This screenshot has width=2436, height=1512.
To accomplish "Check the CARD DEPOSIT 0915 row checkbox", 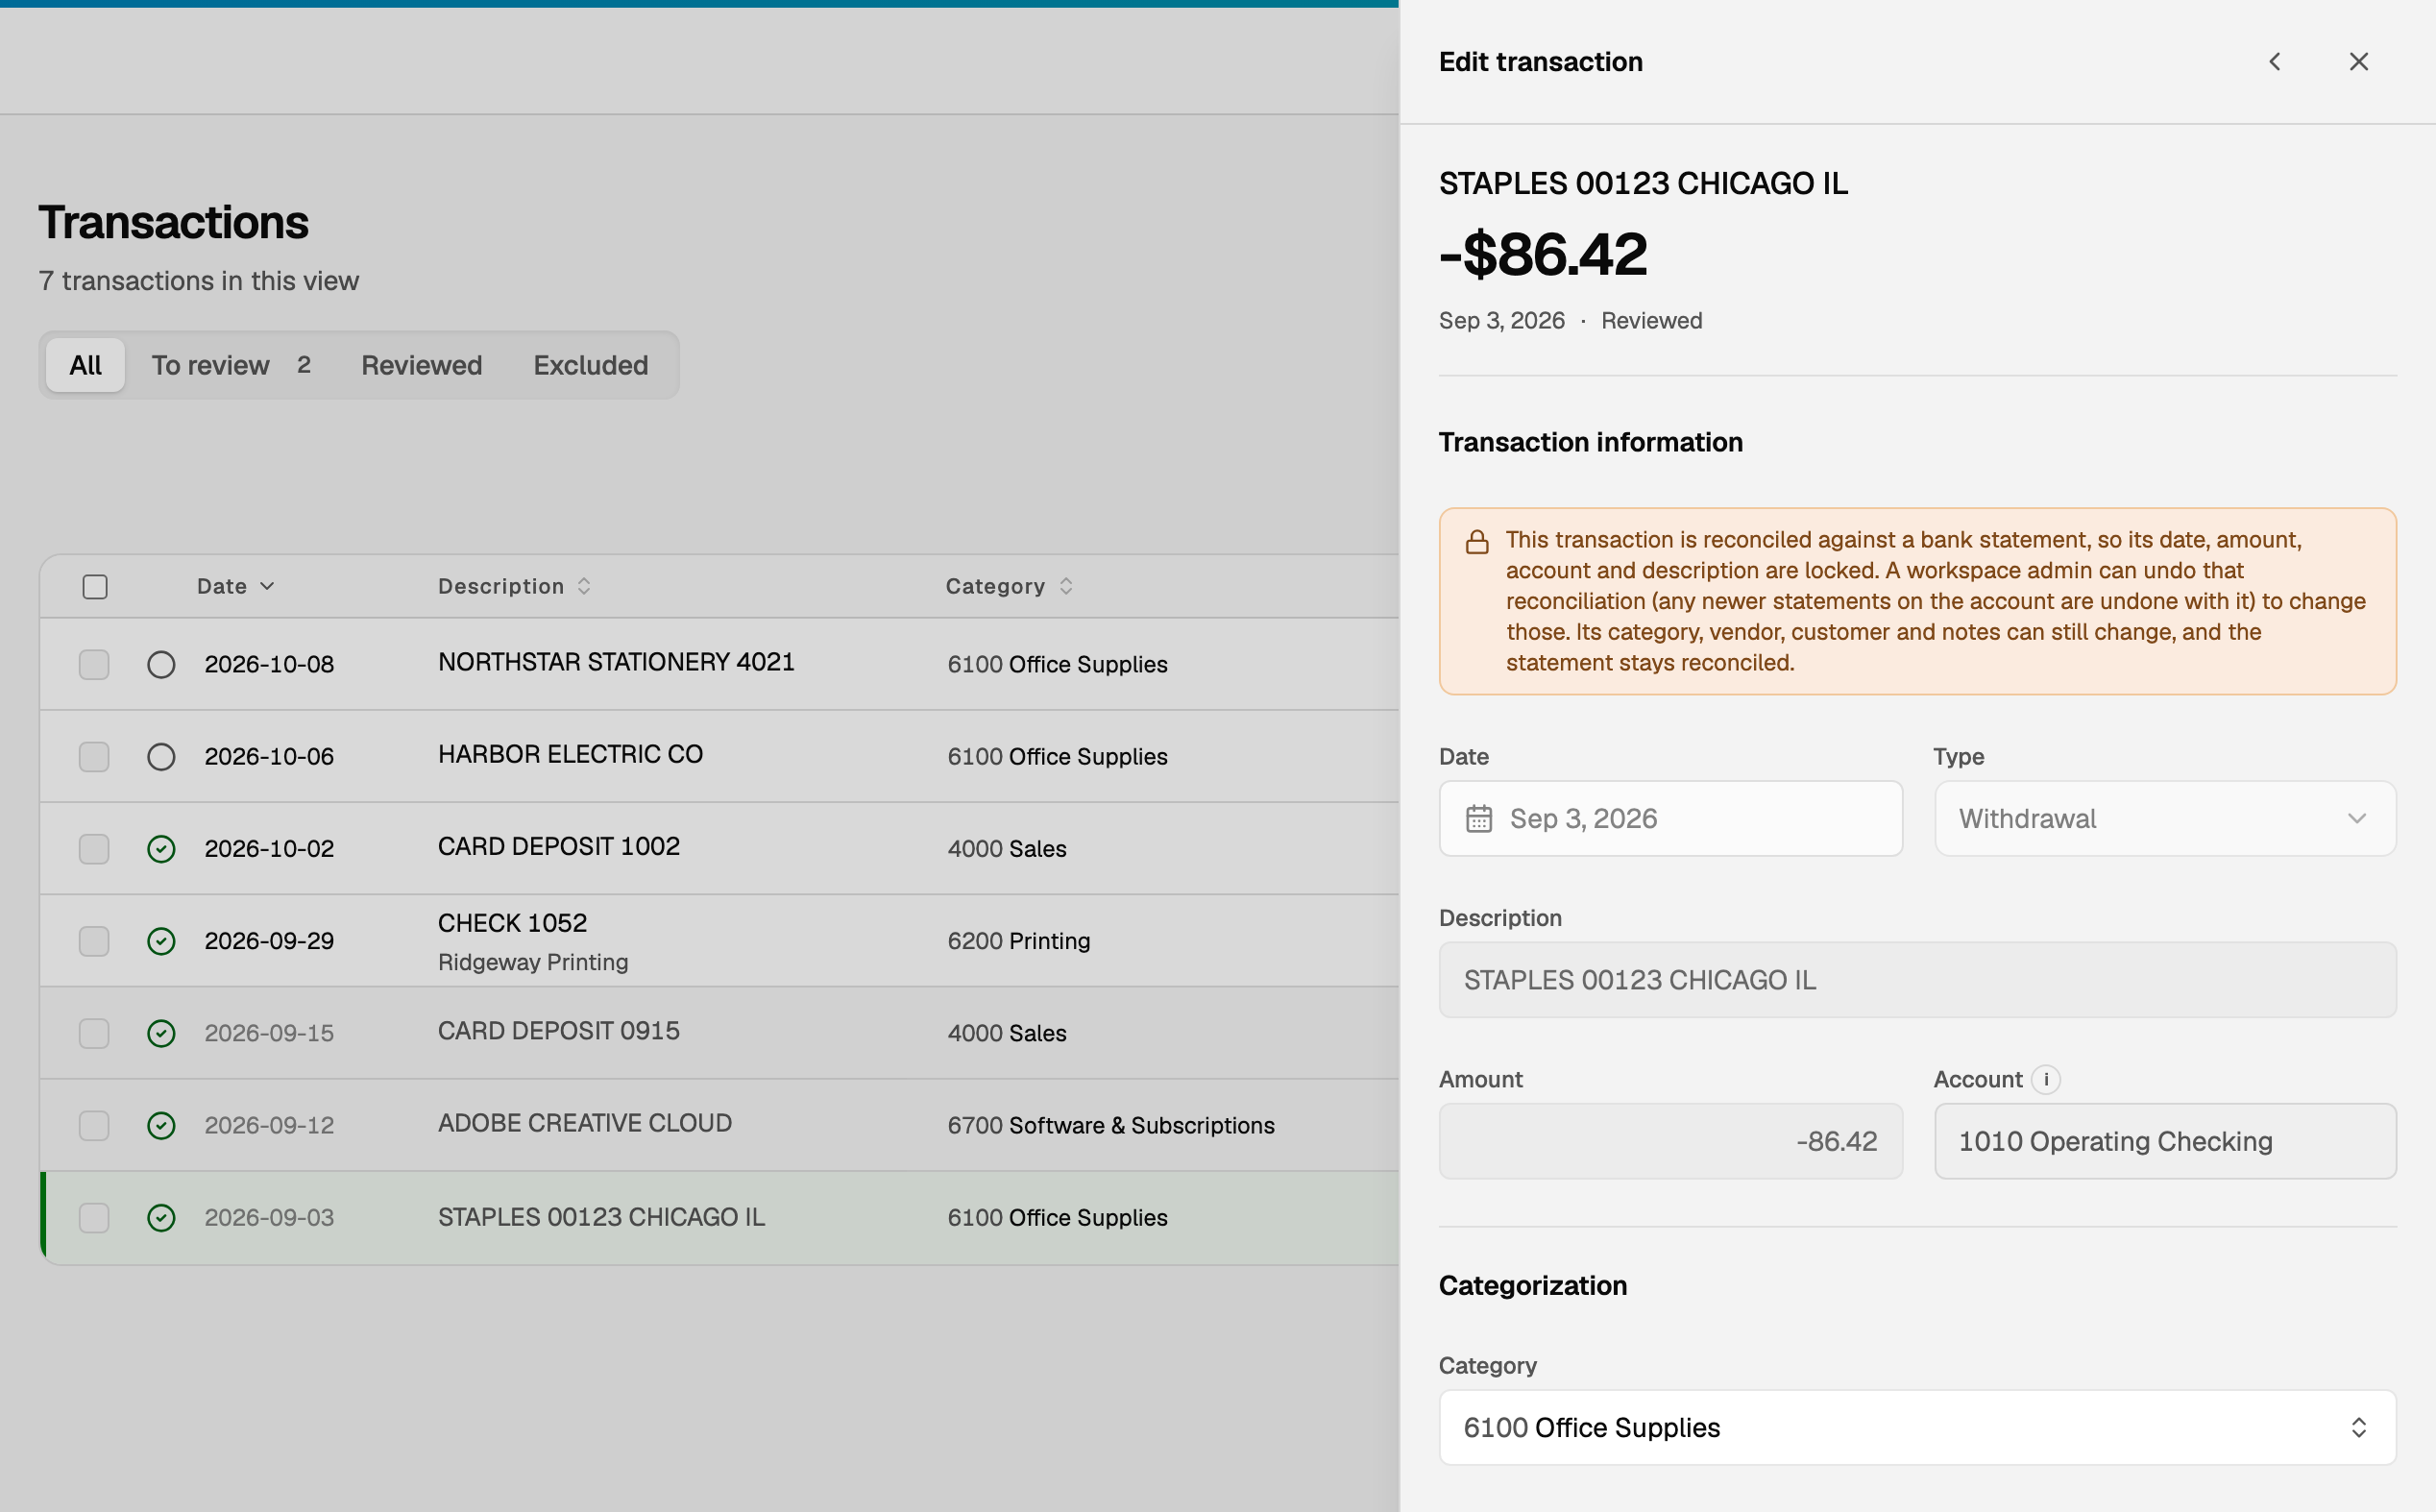I will [x=94, y=1033].
